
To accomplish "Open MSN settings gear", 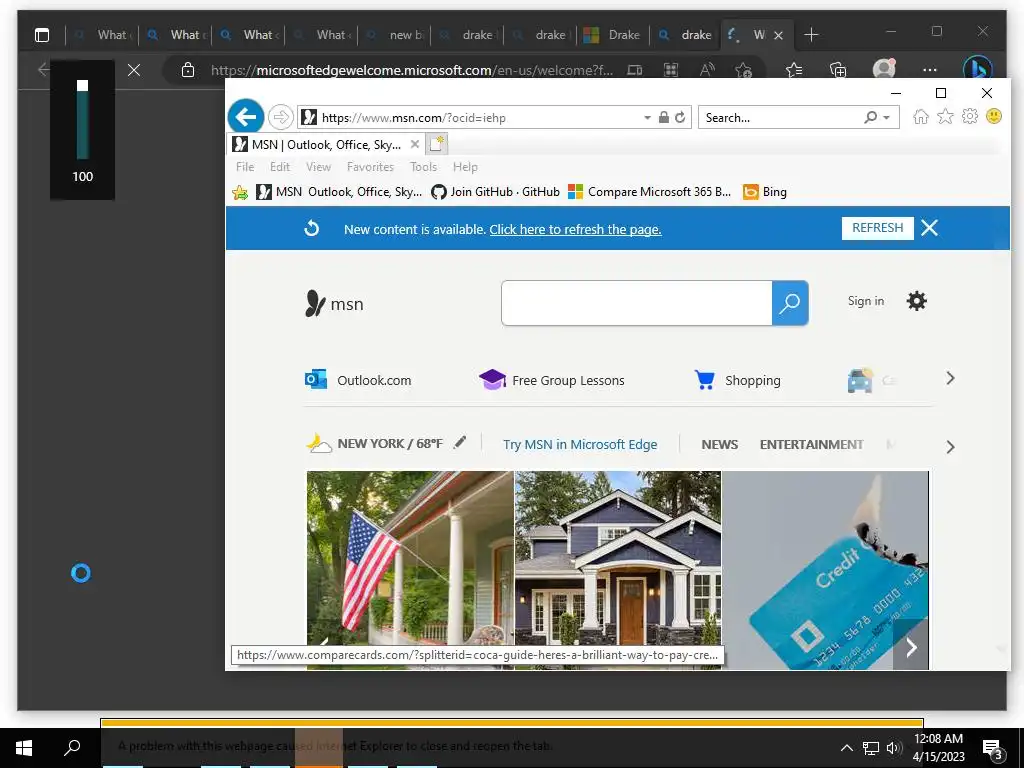I will (916, 301).
